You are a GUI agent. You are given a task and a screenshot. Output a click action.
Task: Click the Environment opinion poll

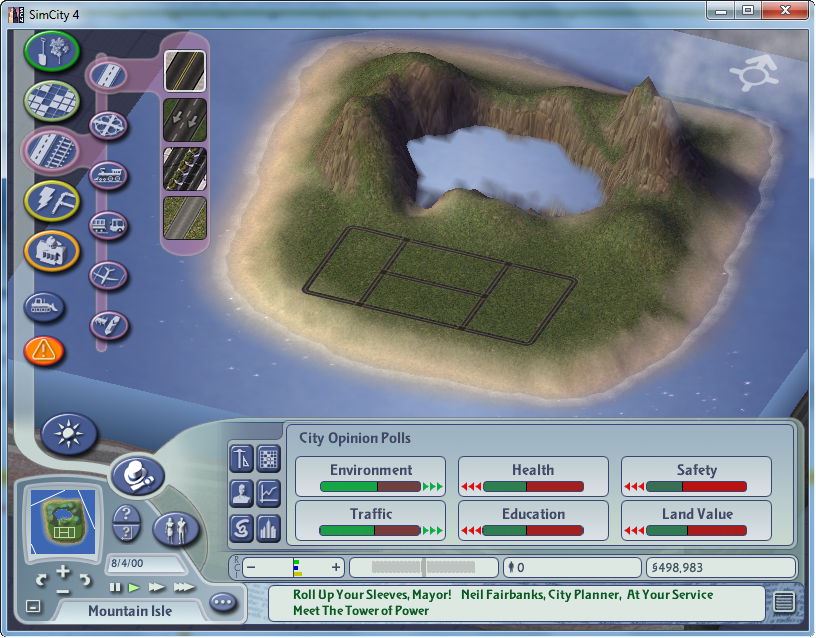(371, 477)
